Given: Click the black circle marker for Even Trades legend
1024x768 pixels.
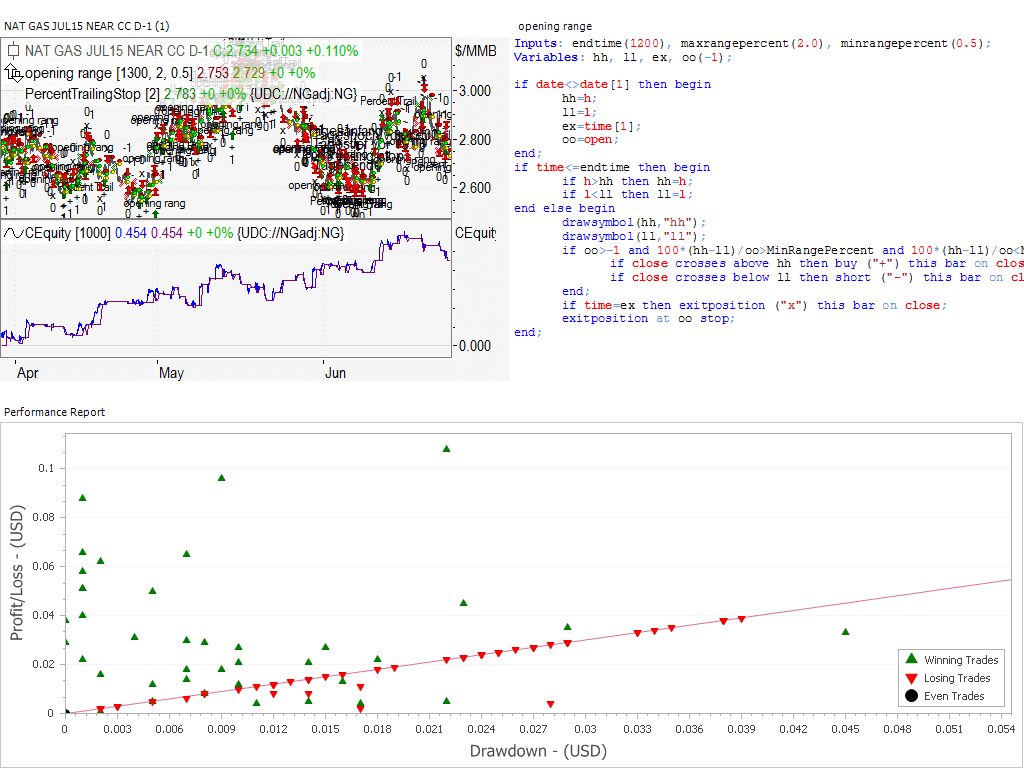Looking at the screenshot, I should (912, 696).
